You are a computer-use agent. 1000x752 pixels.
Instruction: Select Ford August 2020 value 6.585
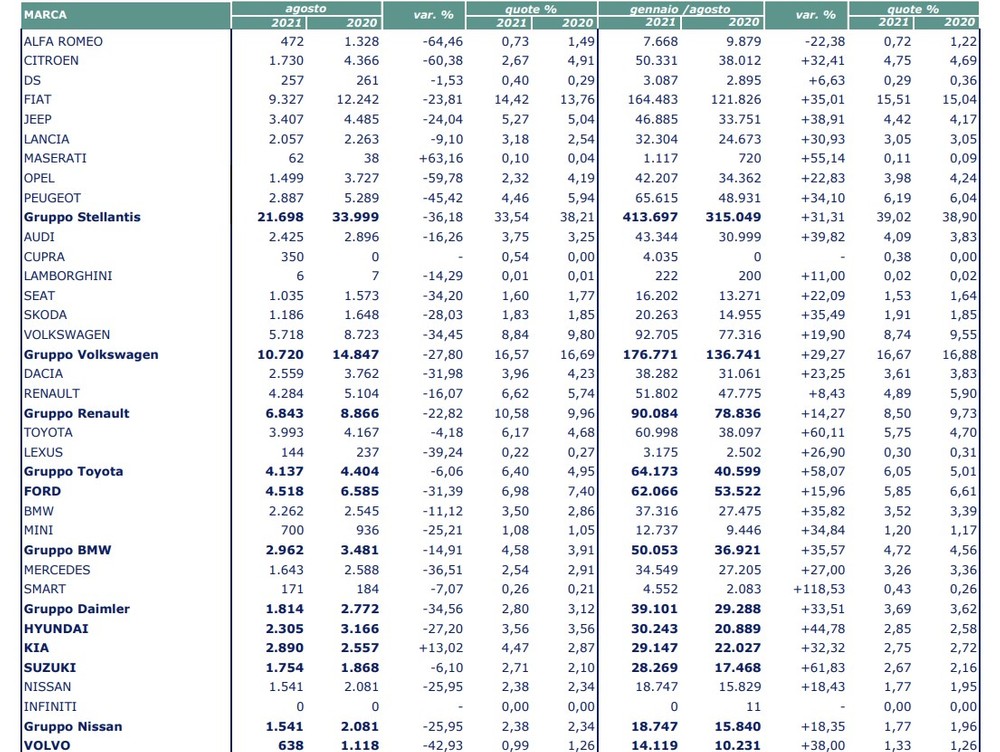(x=360, y=491)
